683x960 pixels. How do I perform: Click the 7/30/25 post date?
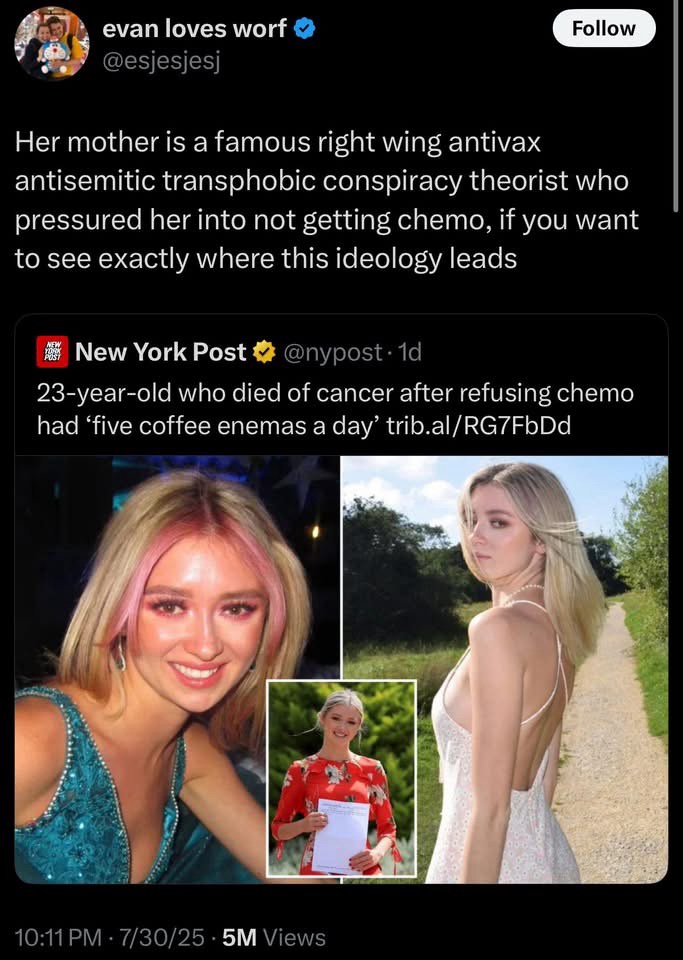(x=162, y=937)
